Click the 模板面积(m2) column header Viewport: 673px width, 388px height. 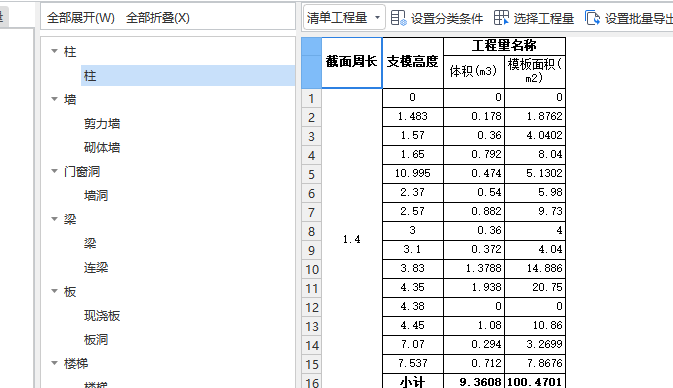pyautogui.click(x=535, y=72)
